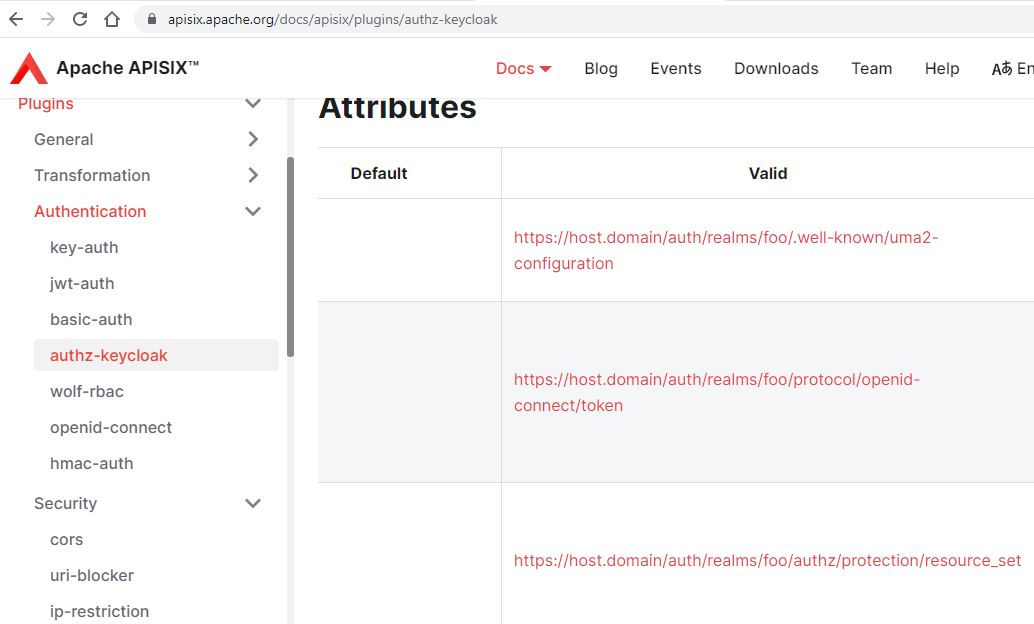The height and width of the screenshot is (624, 1034).
Task: Reload the page with the refresh icon
Action: tap(80, 19)
